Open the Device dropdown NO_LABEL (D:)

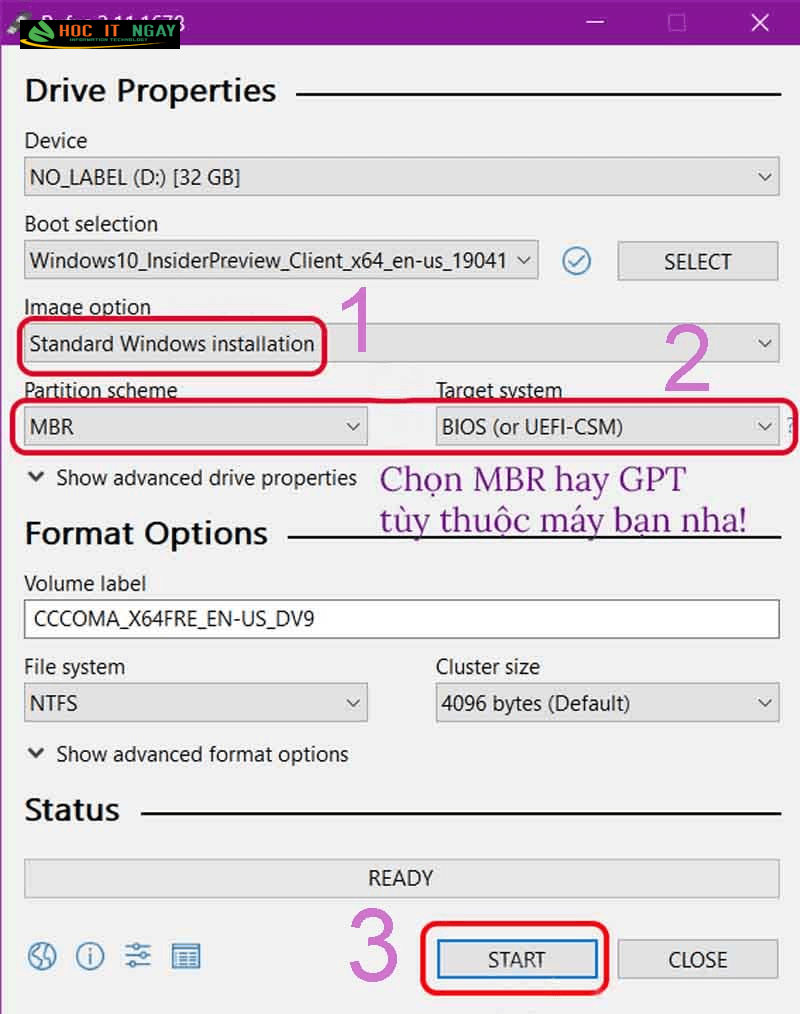click(x=402, y=177)
